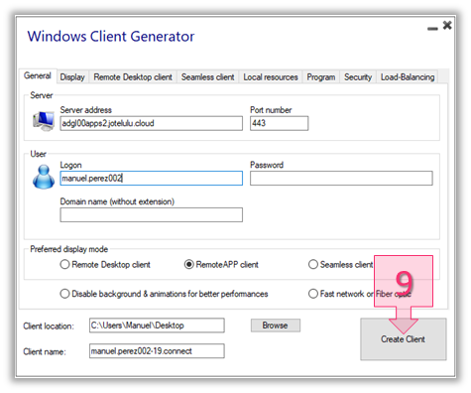Image resolution: width=471 pixels, height=393 pixels.
Task: Click the Browse button
Action: (x=275, y=325)
